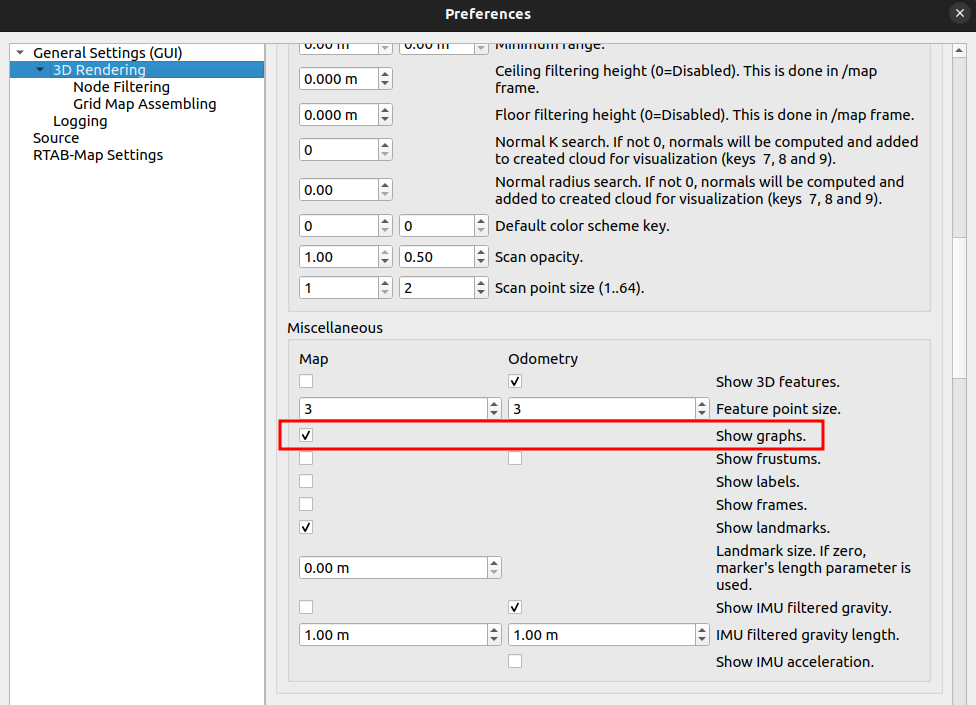
Task: Uncheck the Show landmarks checkbox
Action: point(306,527)
